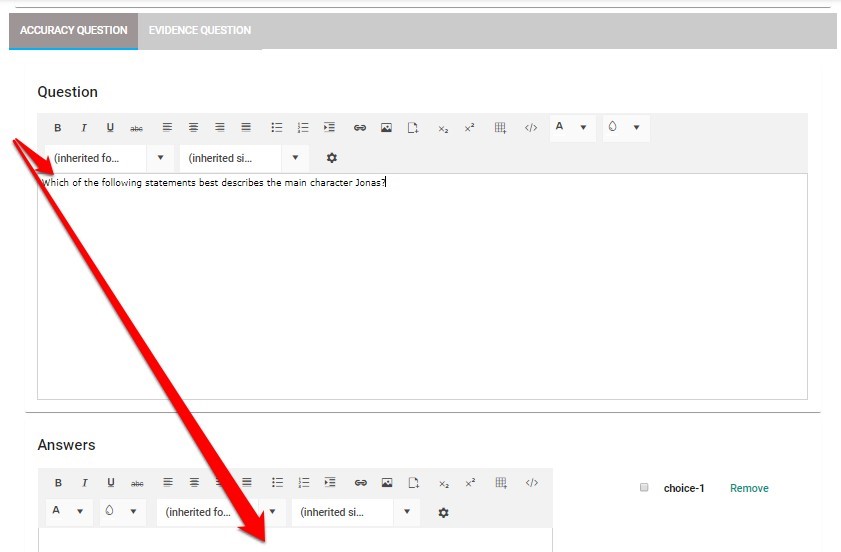Click inside the Question text area
The width and height of the screenshot is (841, 552).
[x=422, y=290]
